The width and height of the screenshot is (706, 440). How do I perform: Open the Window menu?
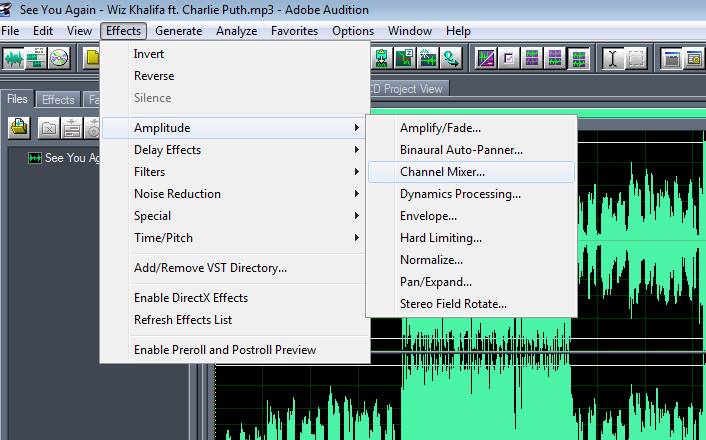tap(410, 31)
